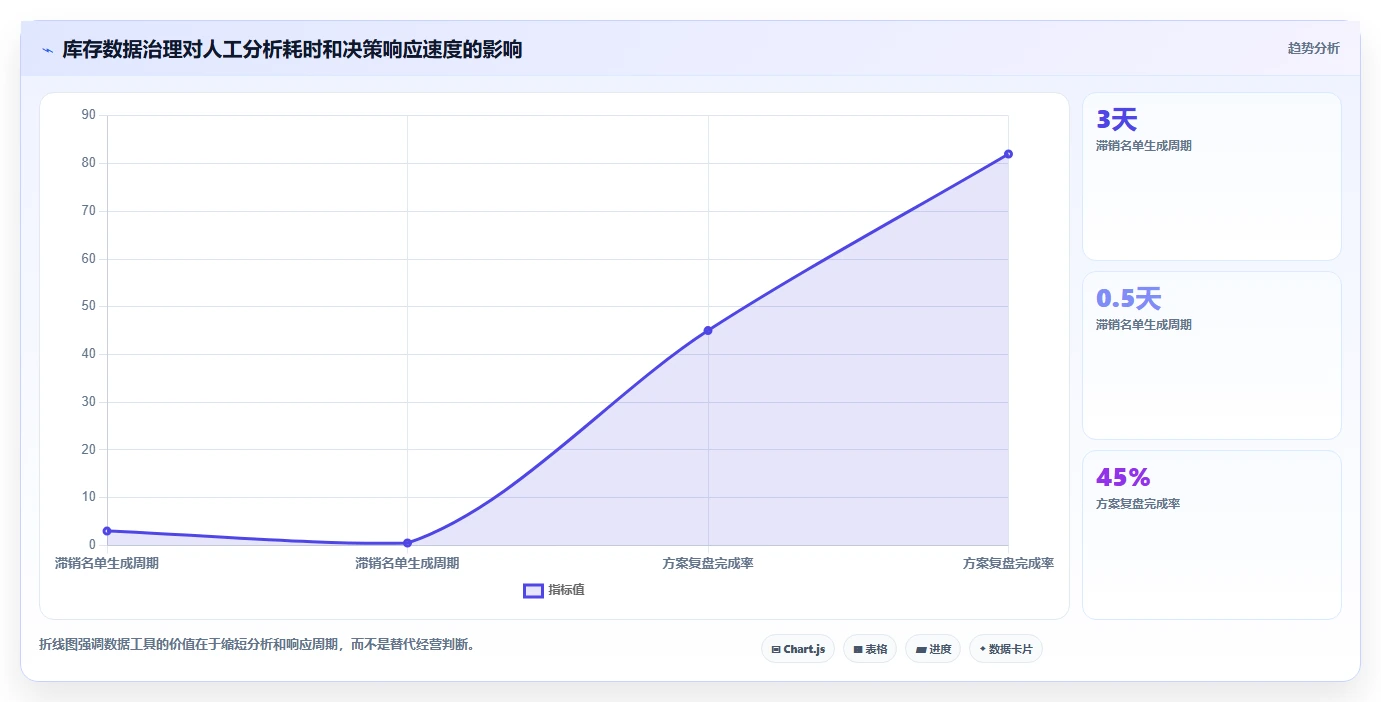The height and width of the screenshot is (702, 1381).
Task: Click y-axis label 90
Action: pos(88,115)
